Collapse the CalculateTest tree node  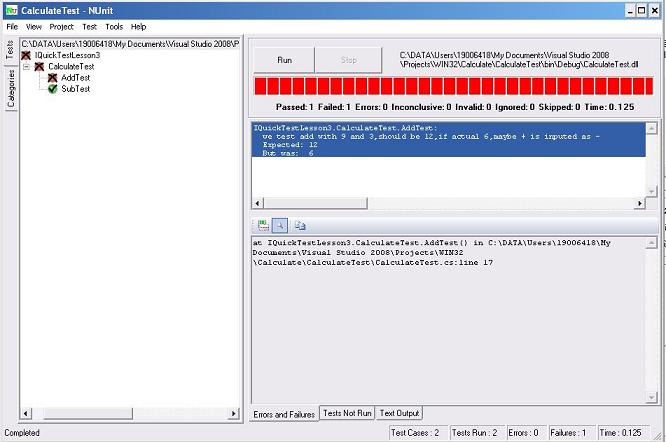(26, 67)
